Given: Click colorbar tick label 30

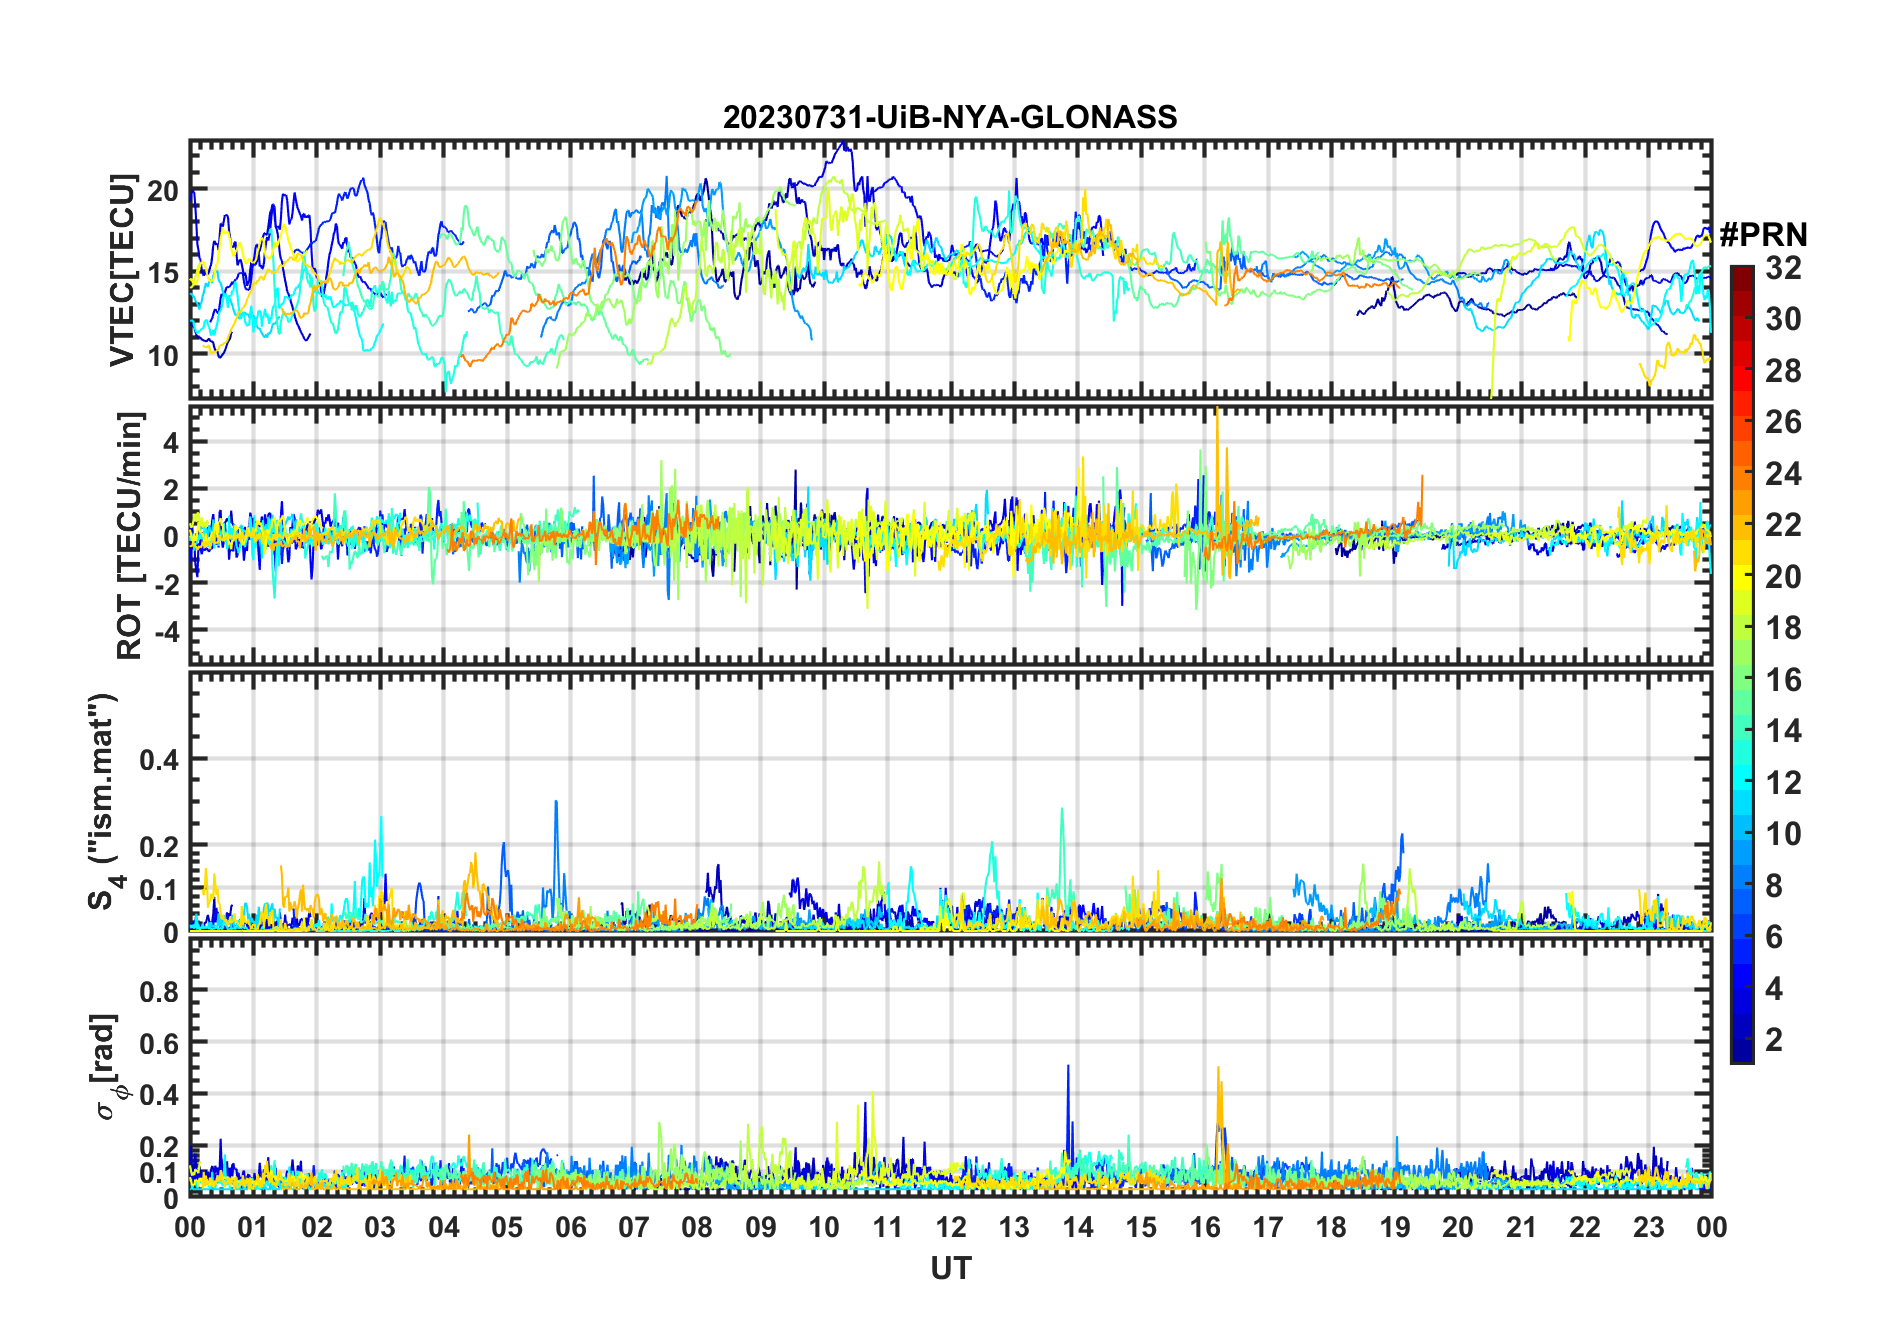Looking at the screenshot, I should 1783,319.
